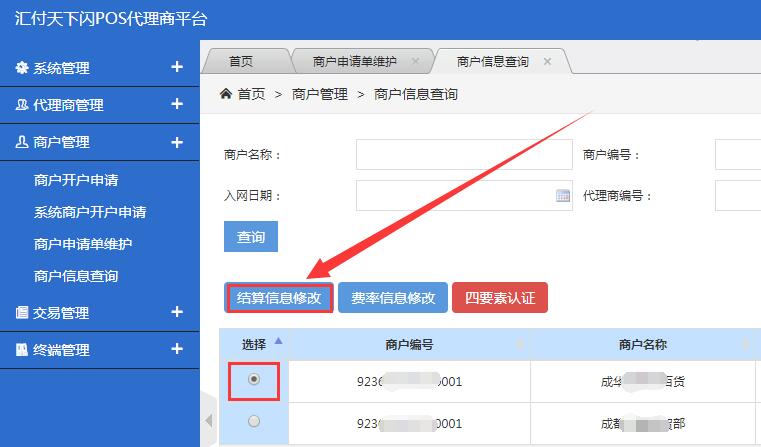Click 商户管理 in the breadcrumb
The height and width of the screenshot is (447, 761).
click(x=320, y=94)
